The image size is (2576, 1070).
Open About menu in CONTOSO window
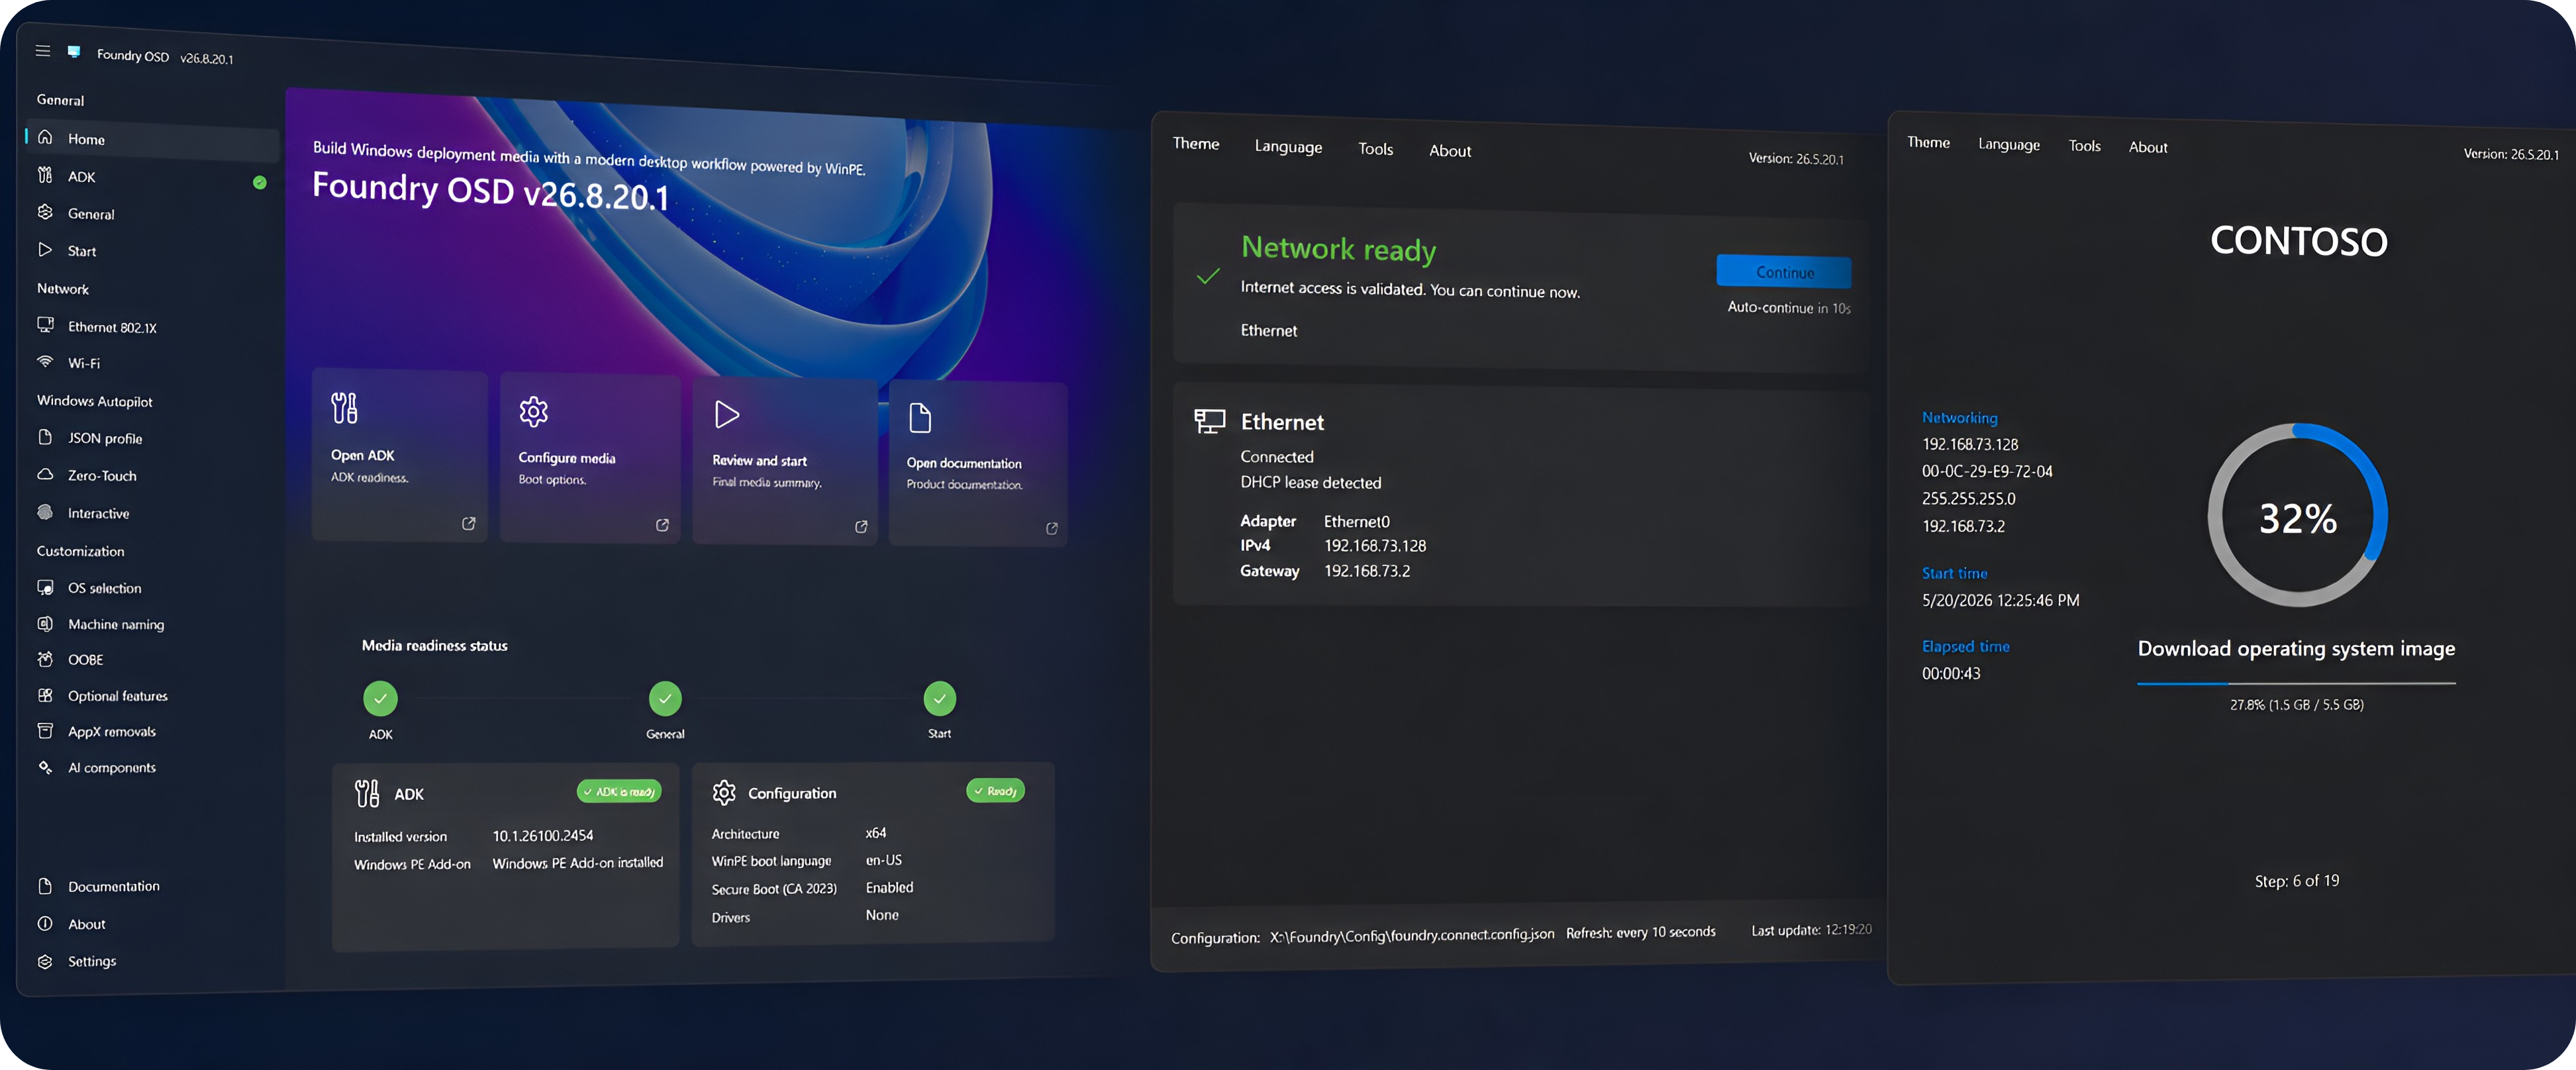2148,147
